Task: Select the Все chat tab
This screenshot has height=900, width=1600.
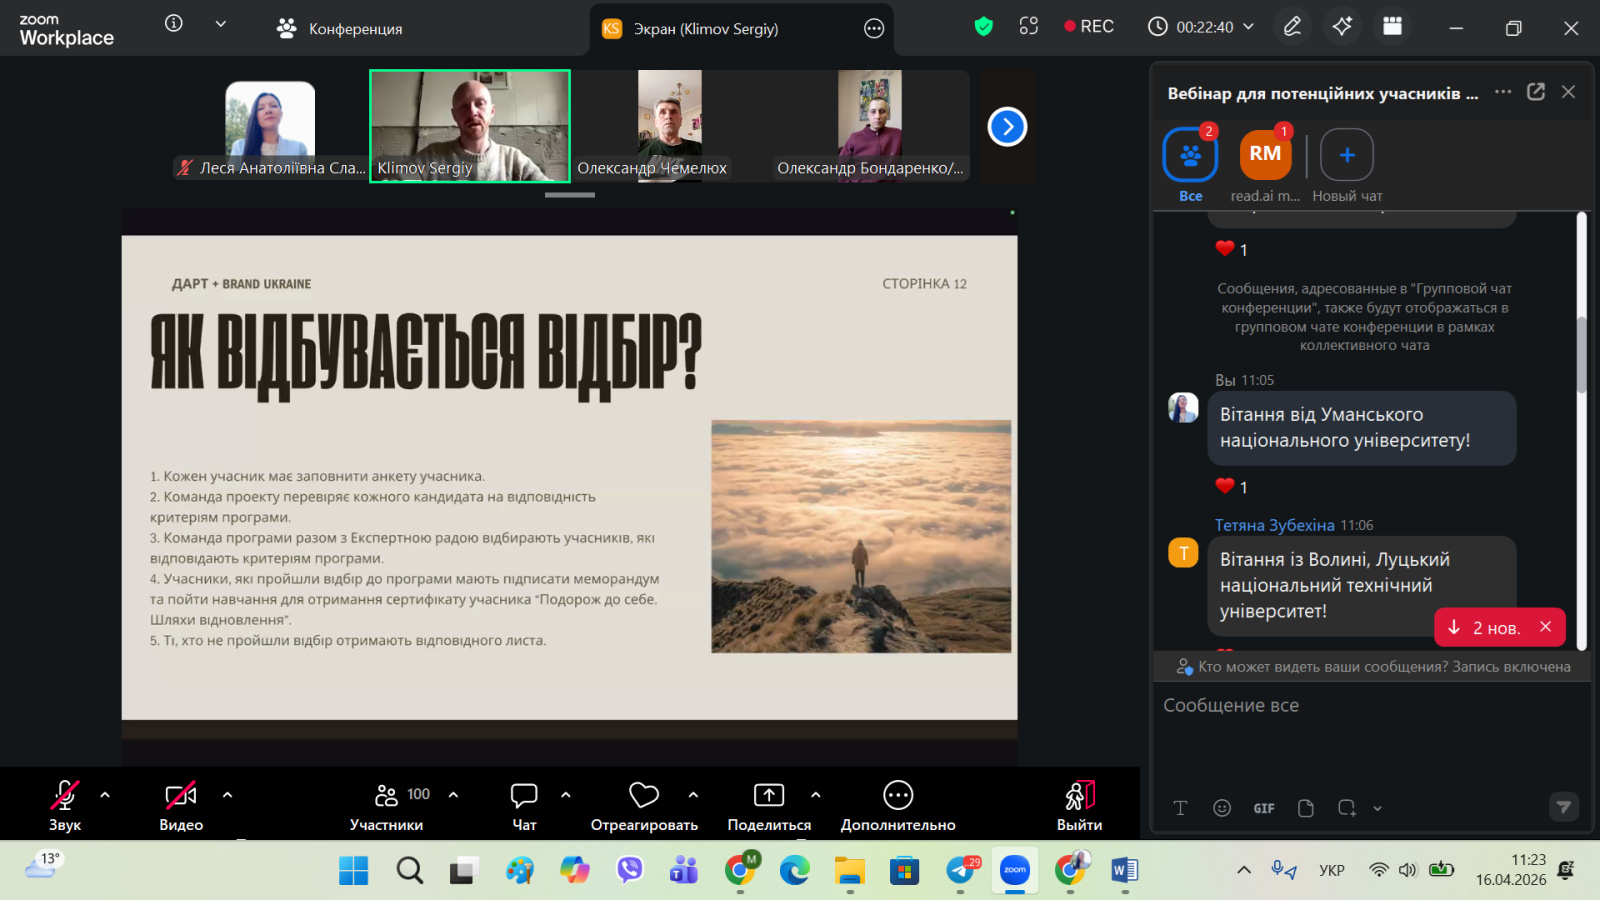Action: point(1190,163)
